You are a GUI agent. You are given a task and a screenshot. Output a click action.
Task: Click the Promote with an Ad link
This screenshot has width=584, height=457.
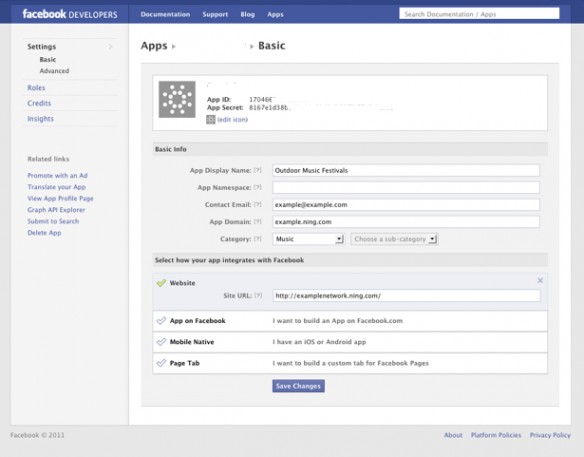pyautogui.click(x=57, y=175)
